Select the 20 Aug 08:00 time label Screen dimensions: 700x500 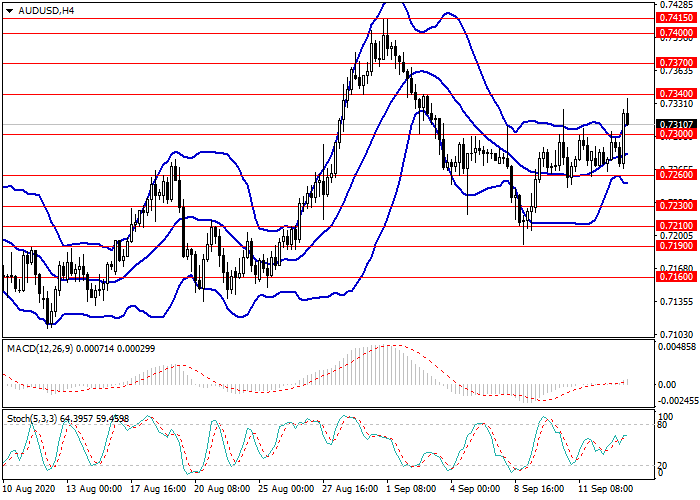coord(223,490)
